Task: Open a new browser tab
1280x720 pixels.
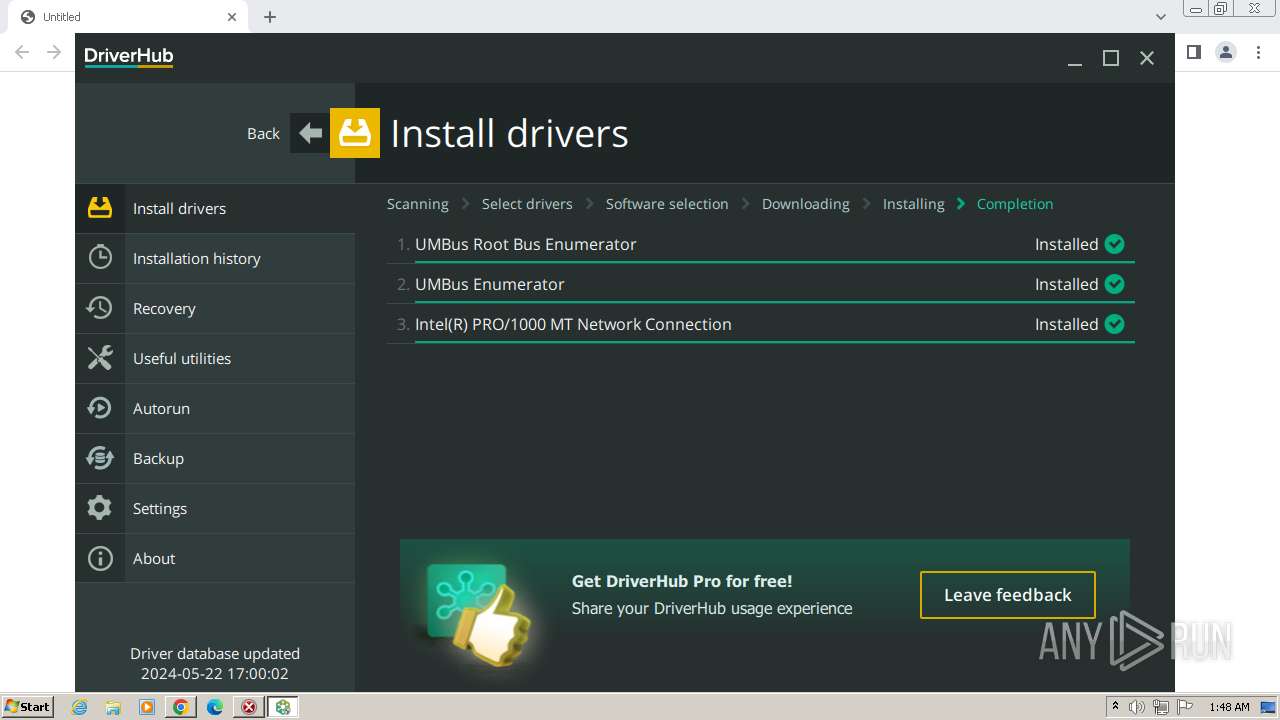Action: (270, 17)
